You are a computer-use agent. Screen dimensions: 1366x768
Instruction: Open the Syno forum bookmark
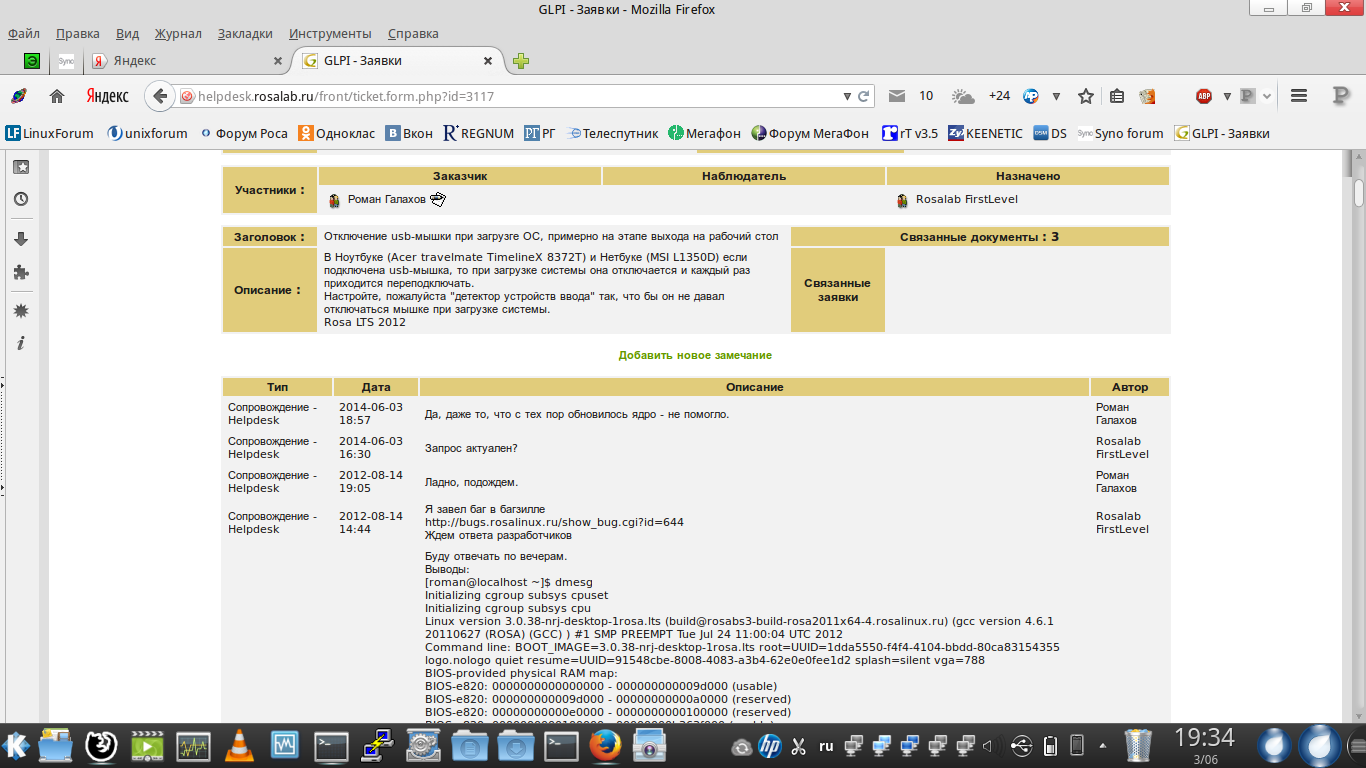(1120, 133)
